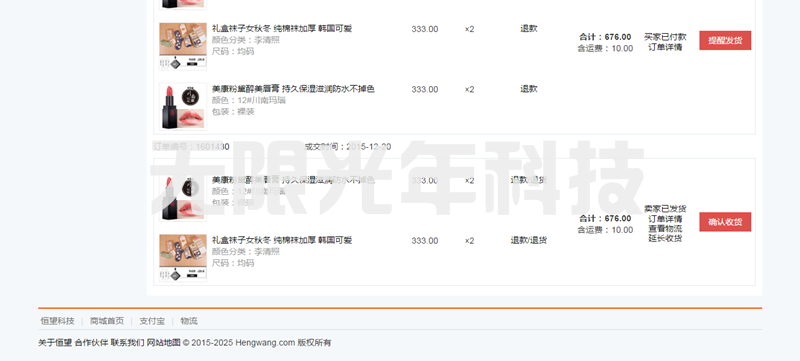The width and height of the screenshot is (800, 361).
Task: Click socks quantity ×2 in 卖家已发货 order
Action: [x=469, y=241]
